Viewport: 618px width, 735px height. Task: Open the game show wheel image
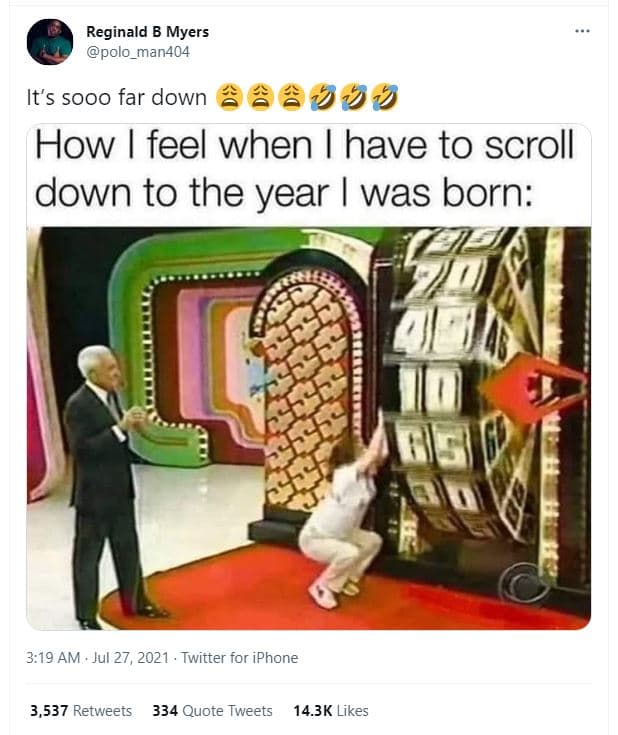tap(309, 428)
